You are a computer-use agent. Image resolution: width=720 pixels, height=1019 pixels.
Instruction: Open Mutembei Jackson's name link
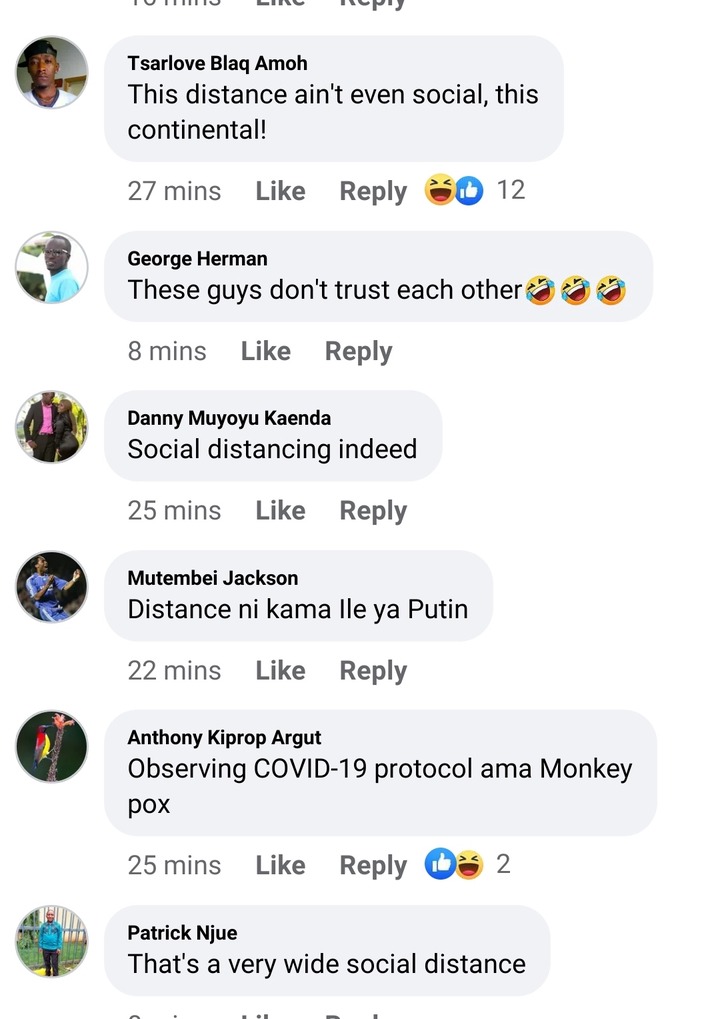[212, 578]
